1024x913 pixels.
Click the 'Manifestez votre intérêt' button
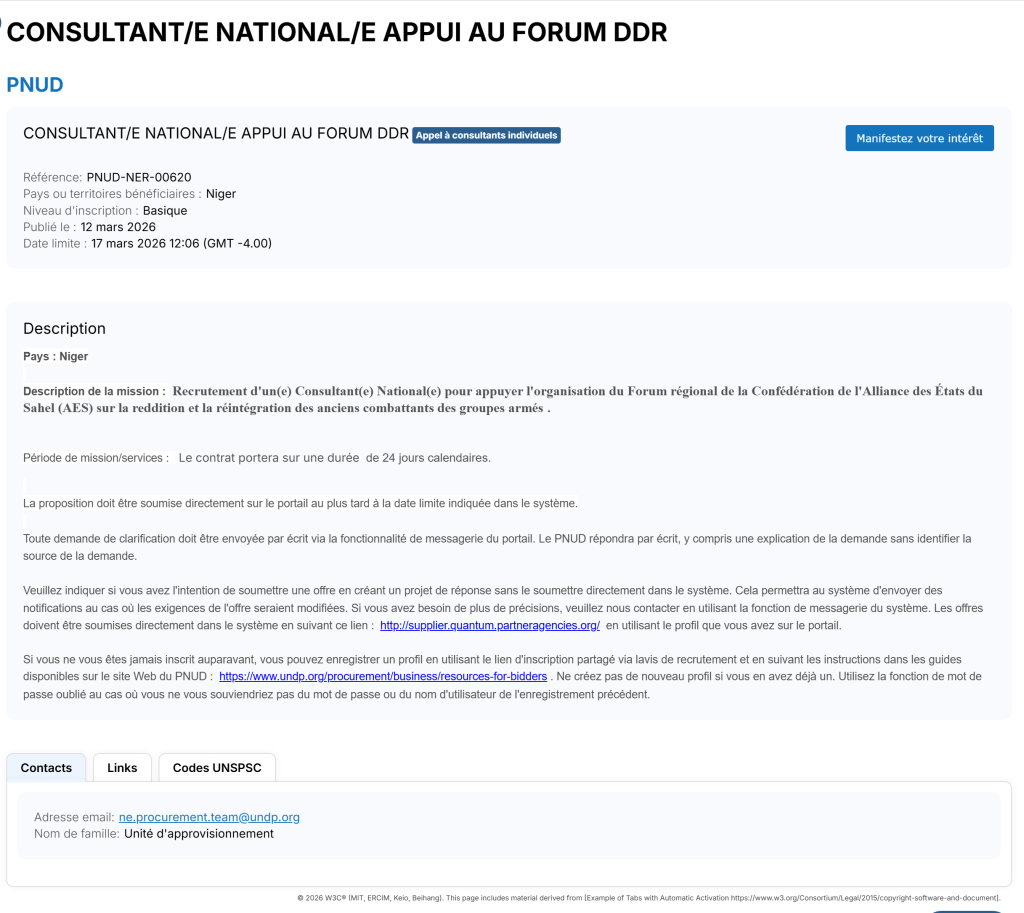[x=919, y=138]
